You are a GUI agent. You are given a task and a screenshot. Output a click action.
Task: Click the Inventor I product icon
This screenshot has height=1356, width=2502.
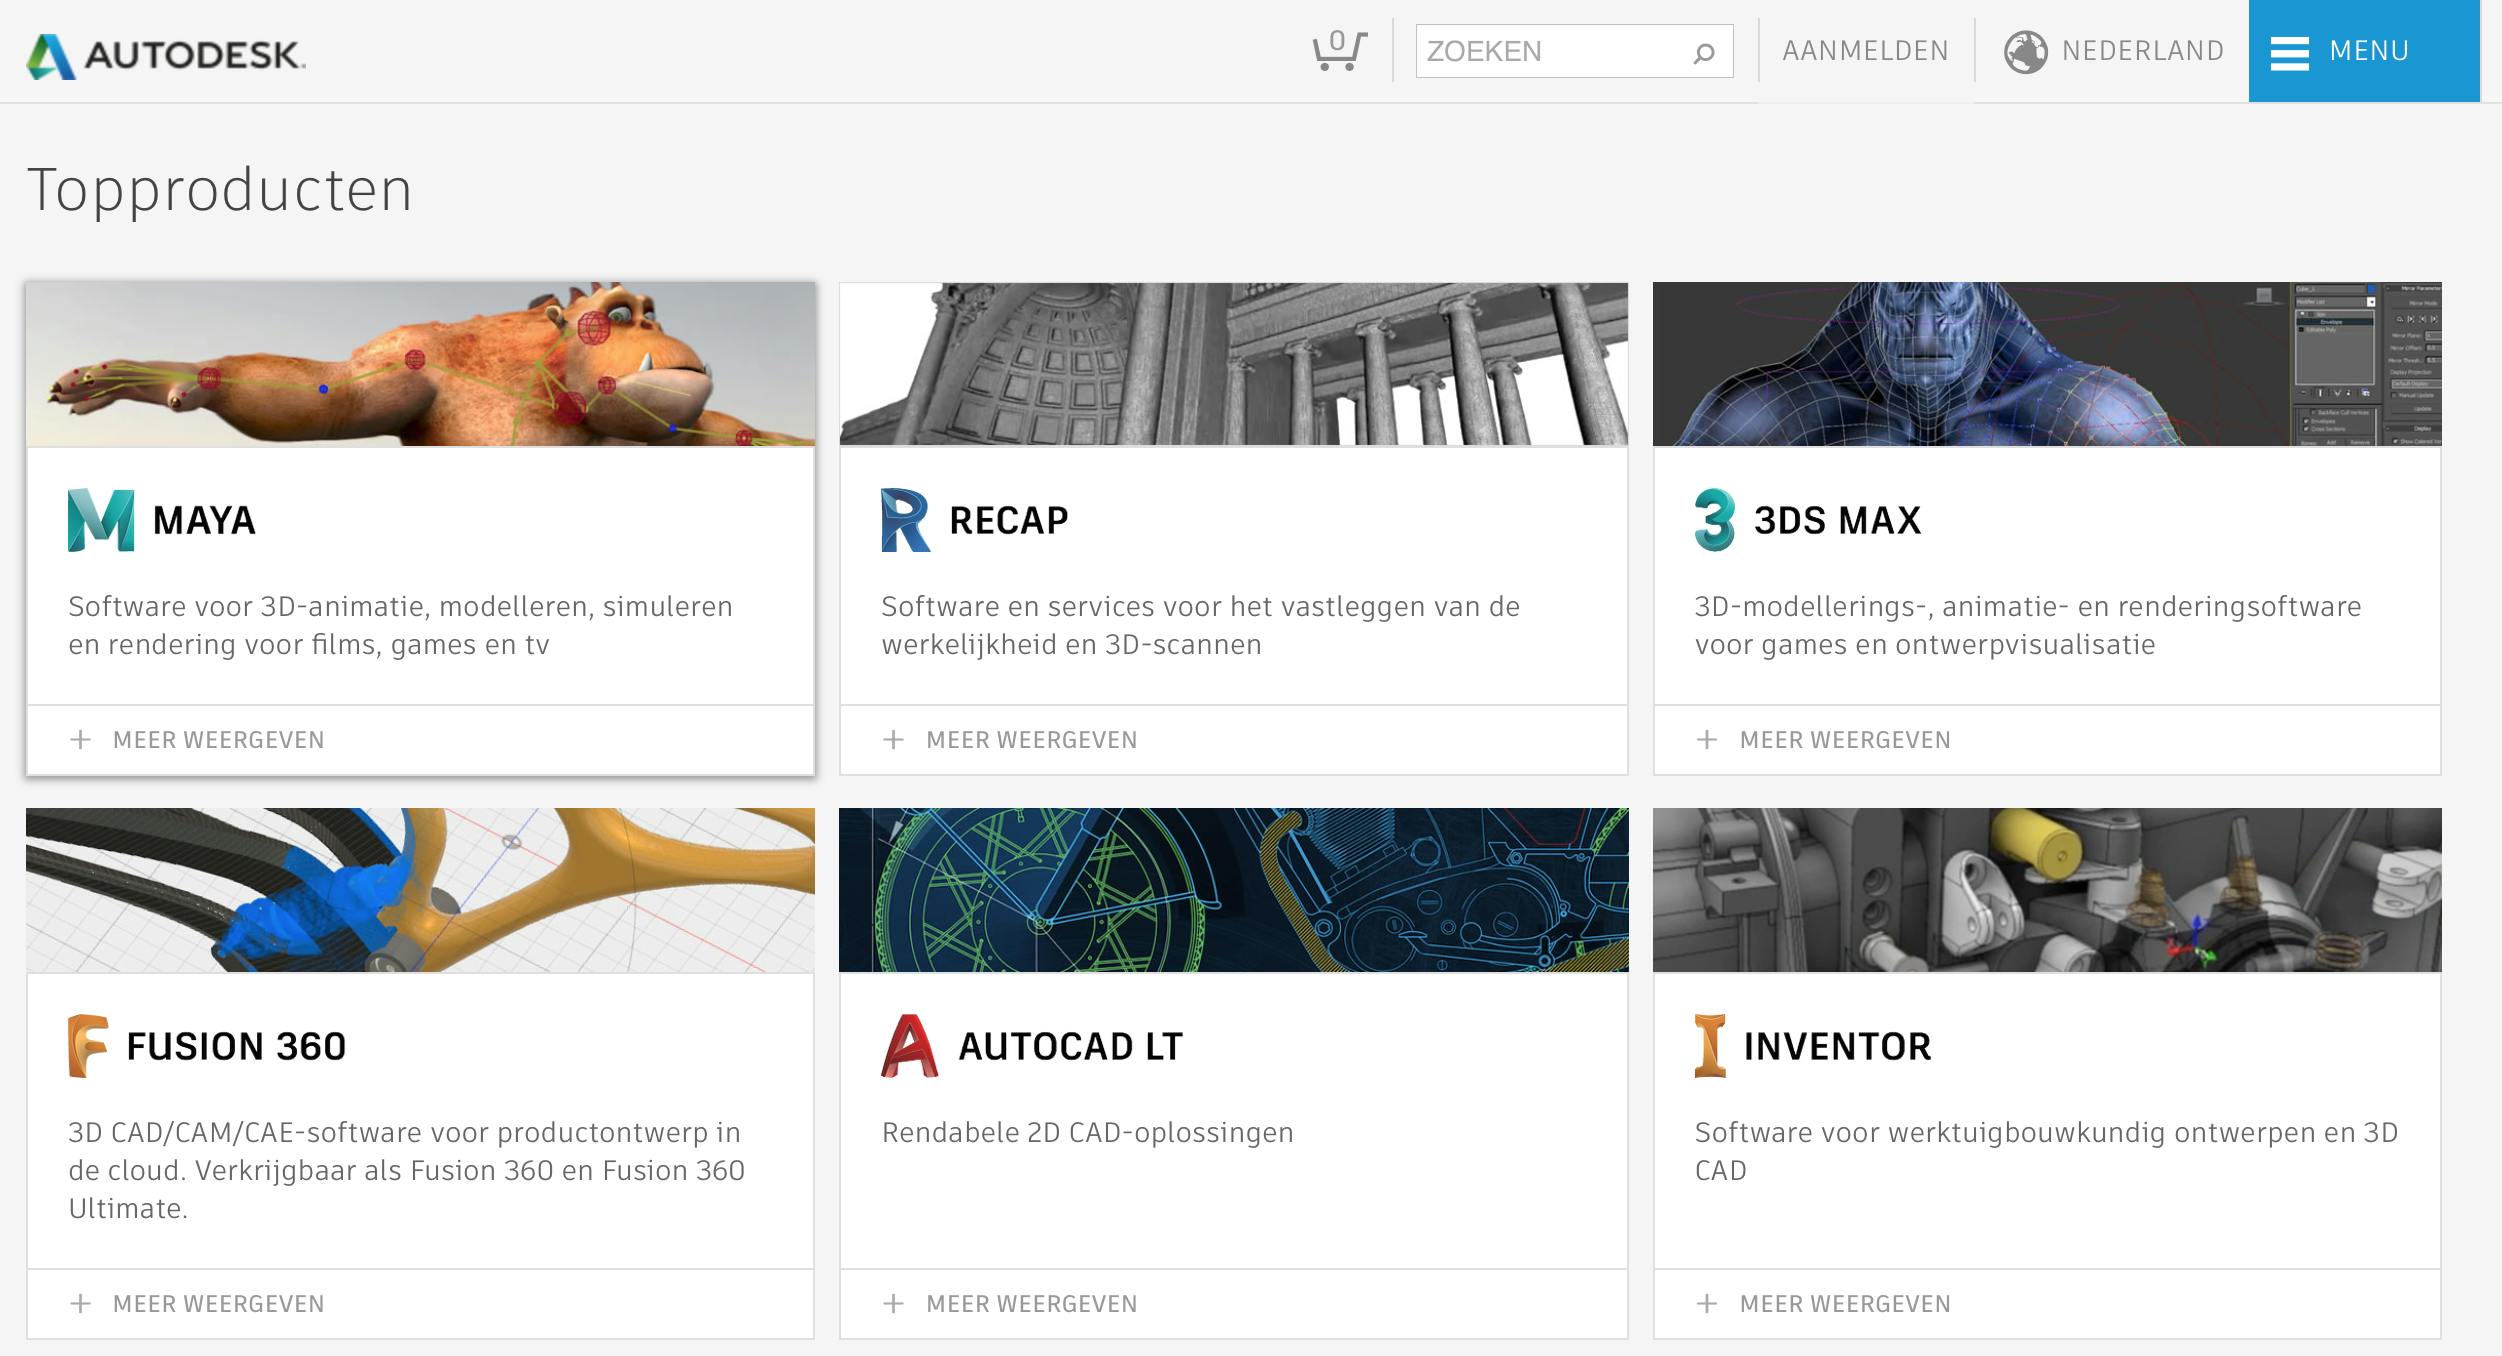1710,1046
